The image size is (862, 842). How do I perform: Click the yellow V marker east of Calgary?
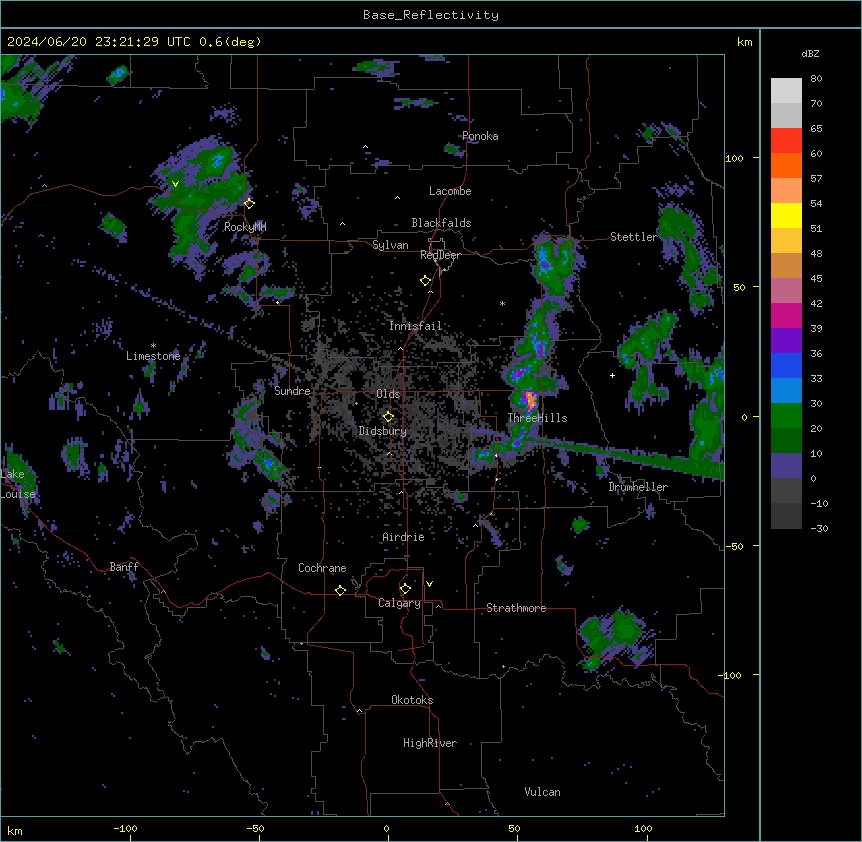(x=429, y=584)
